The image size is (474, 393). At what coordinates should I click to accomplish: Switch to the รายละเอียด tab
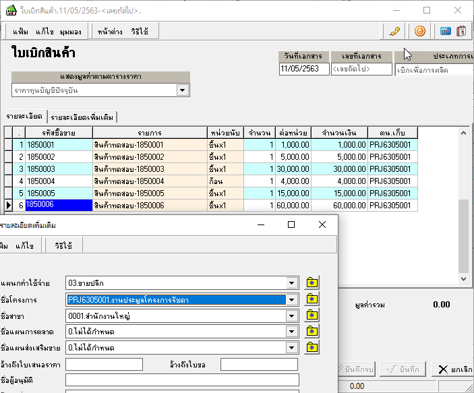point(24,116)
